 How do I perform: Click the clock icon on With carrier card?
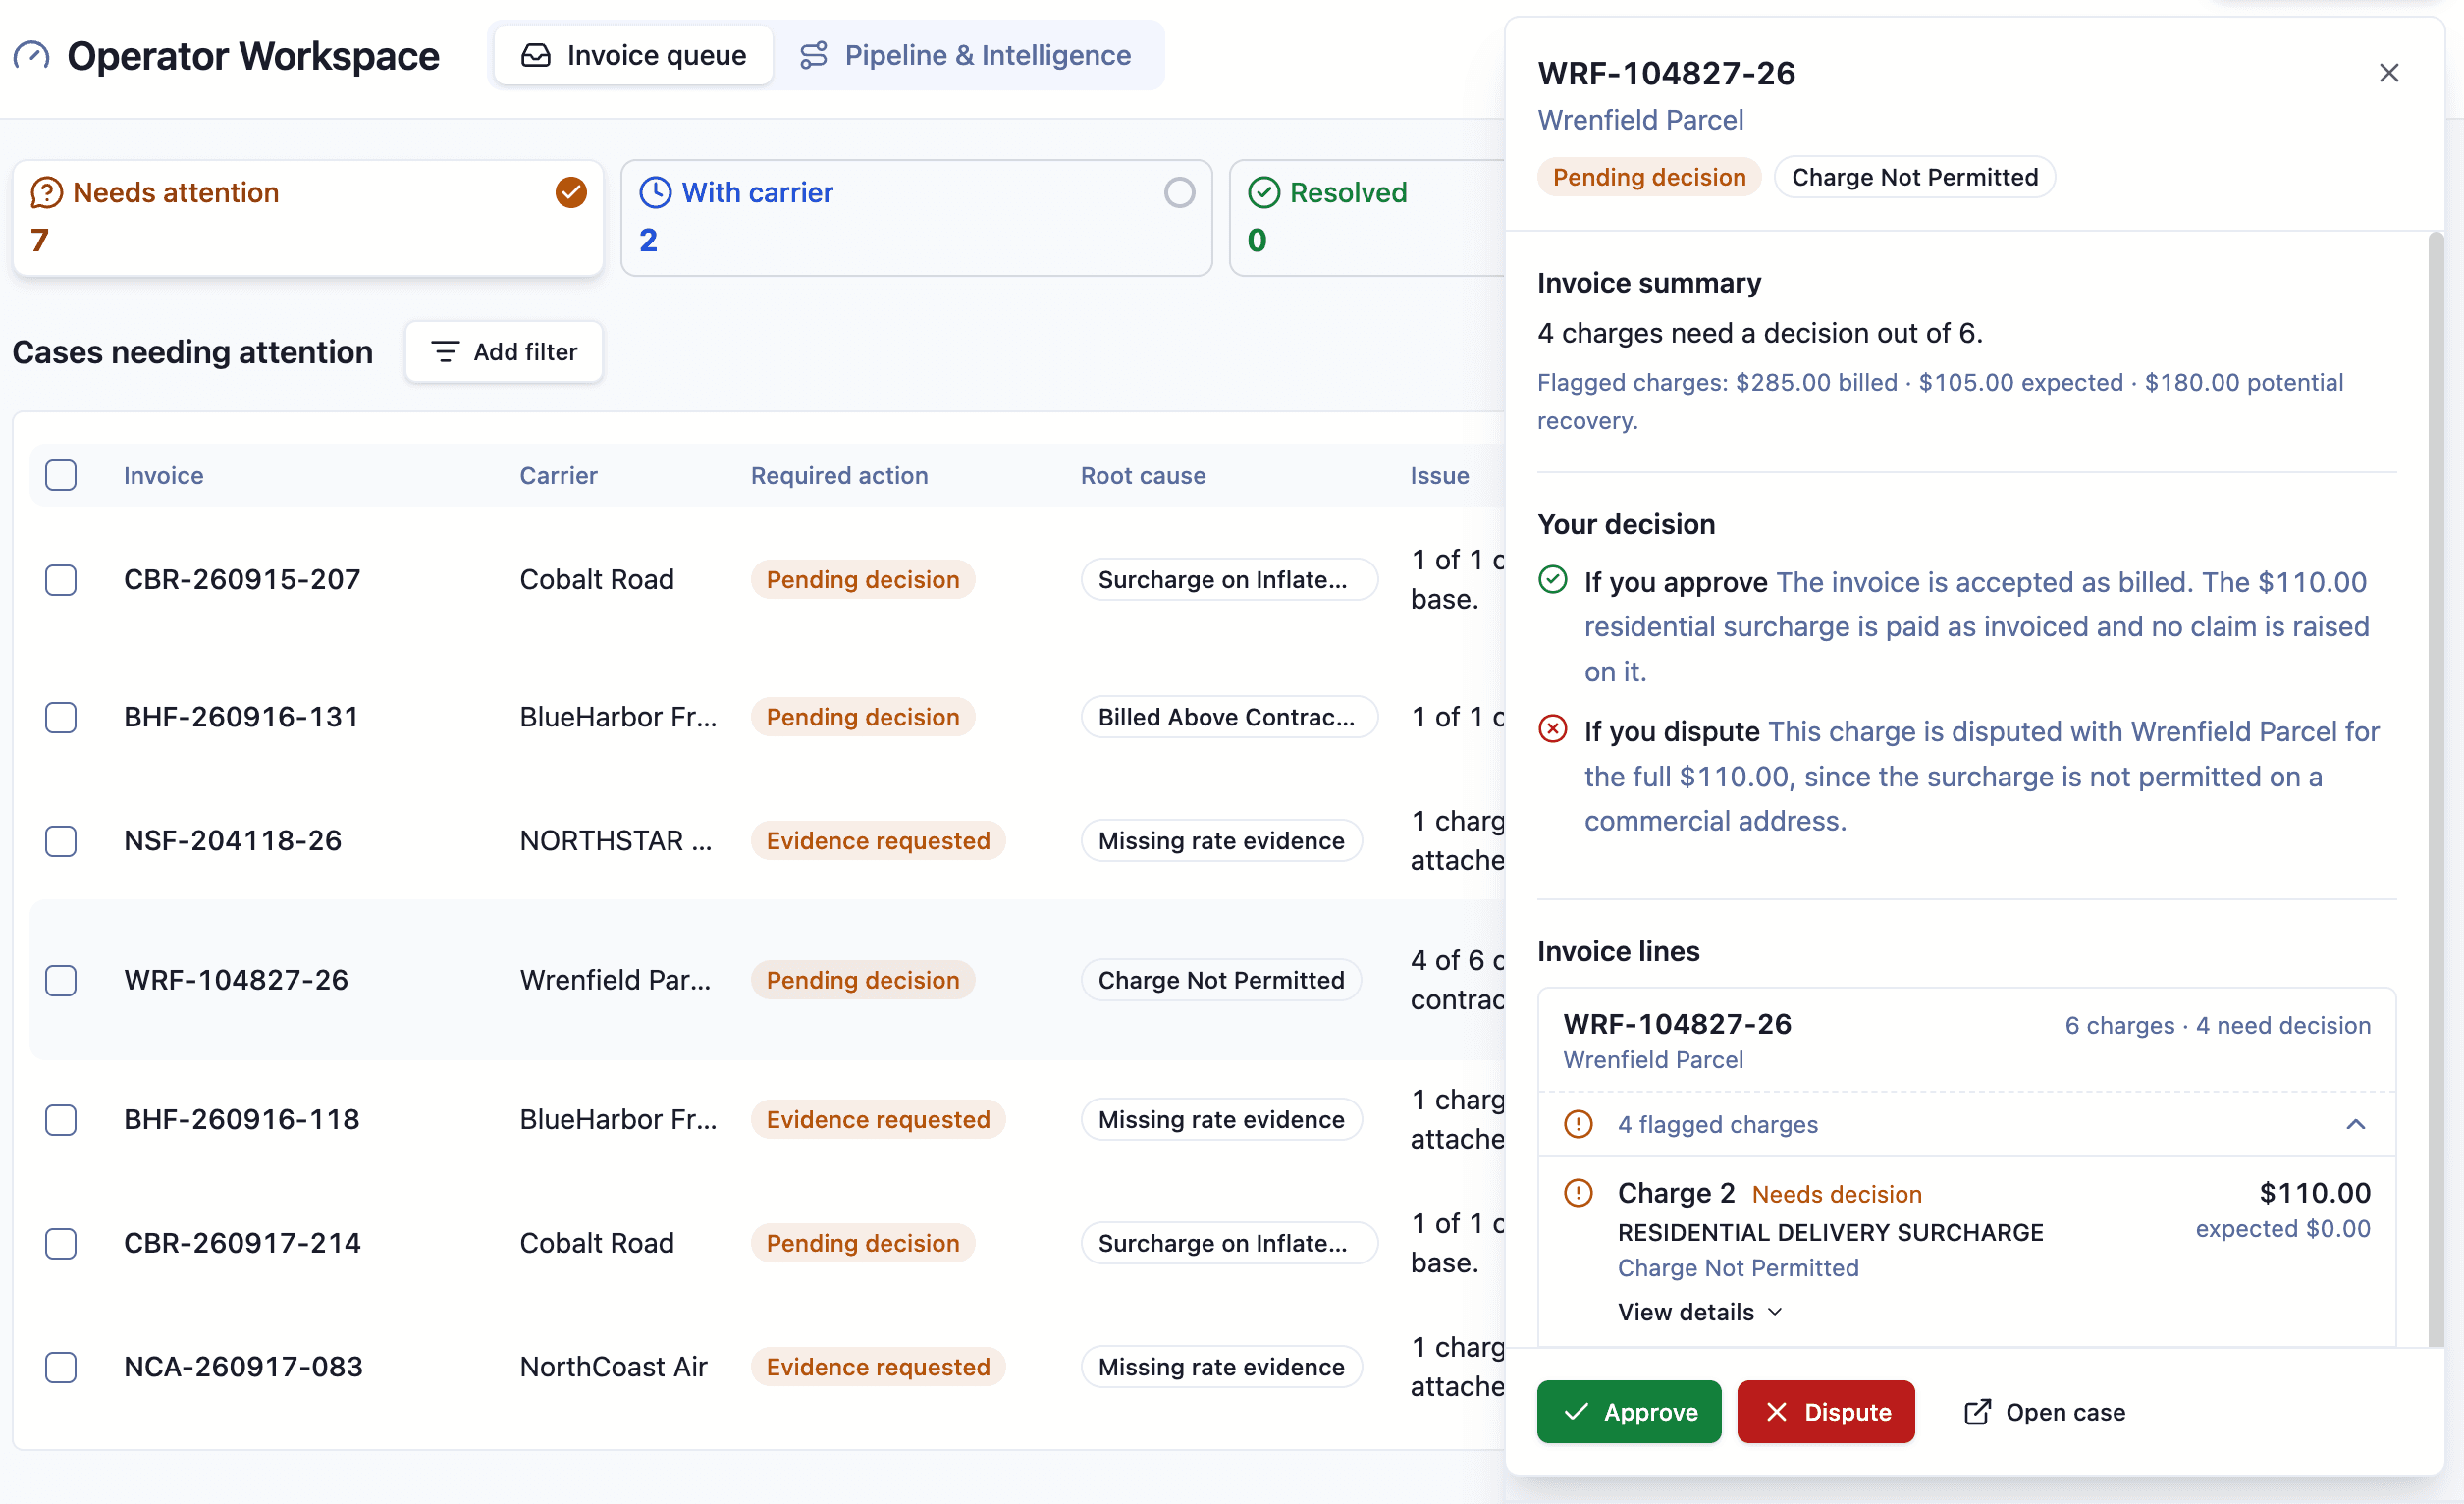[655, 192]
